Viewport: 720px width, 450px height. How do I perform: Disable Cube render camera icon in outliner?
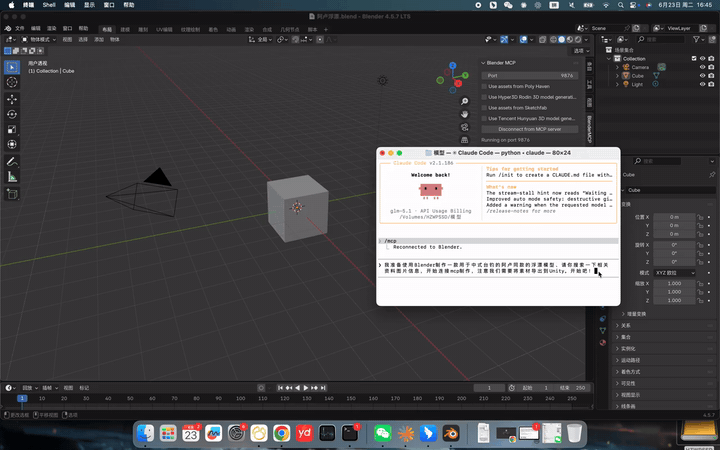tap(711, 76)
